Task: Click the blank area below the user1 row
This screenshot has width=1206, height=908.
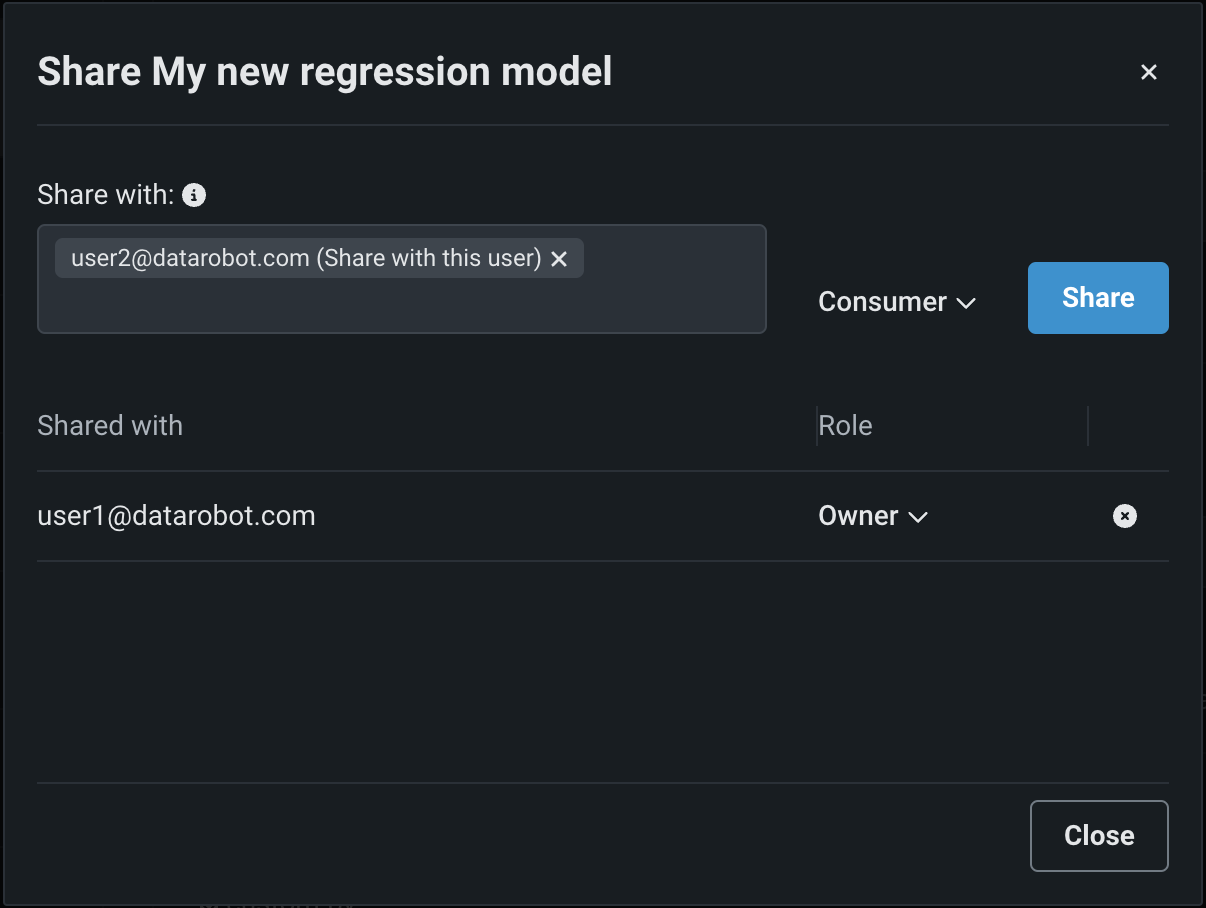Action: point(600,670)
